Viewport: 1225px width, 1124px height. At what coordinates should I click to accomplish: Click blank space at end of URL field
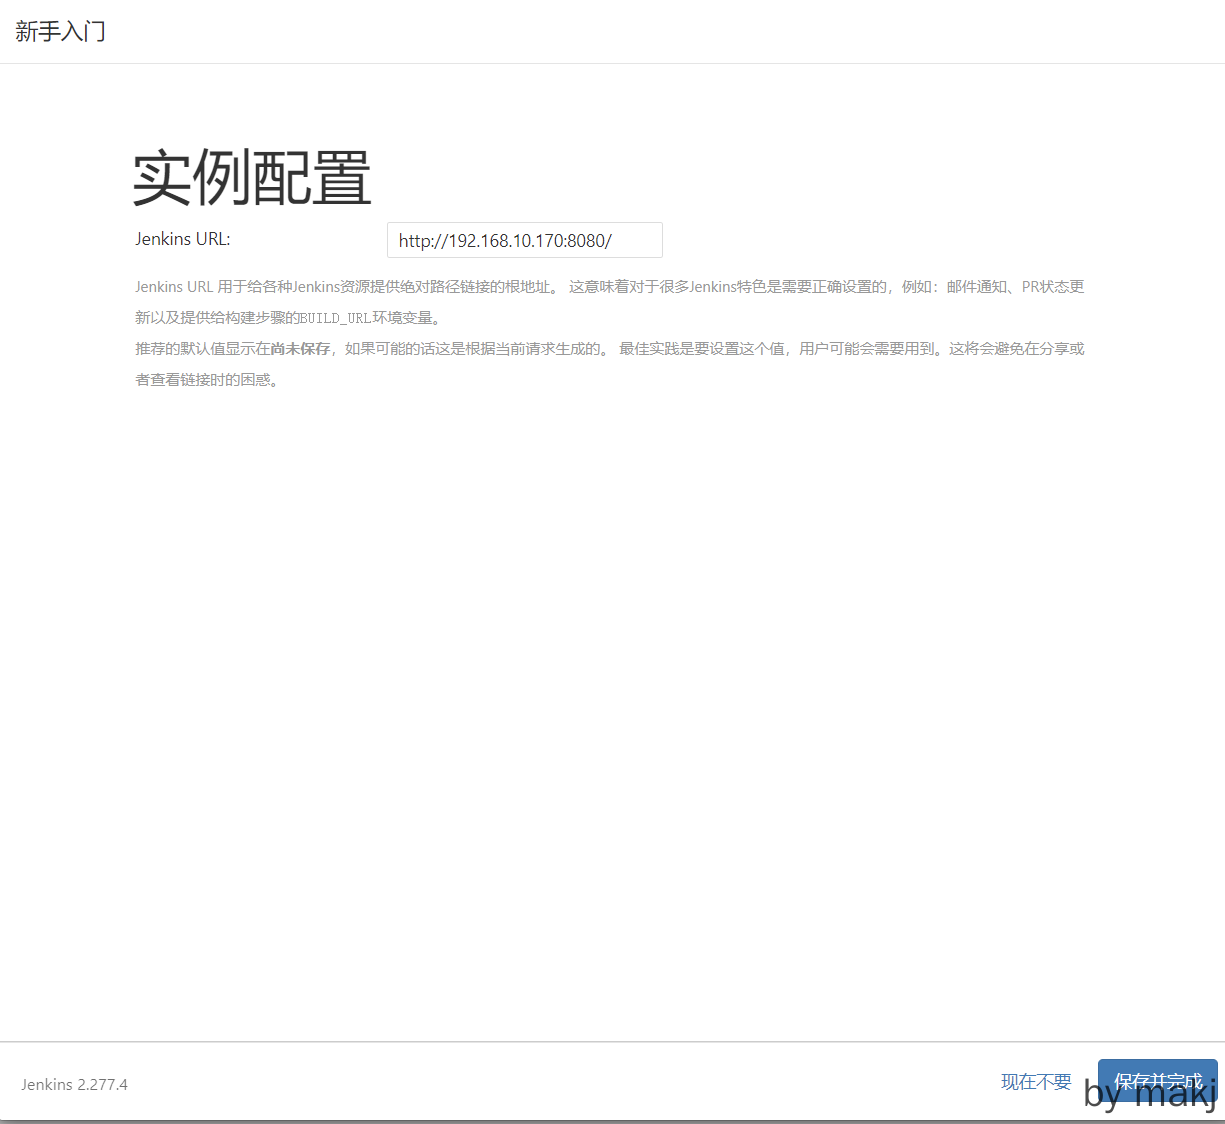(x=638, y=241)
